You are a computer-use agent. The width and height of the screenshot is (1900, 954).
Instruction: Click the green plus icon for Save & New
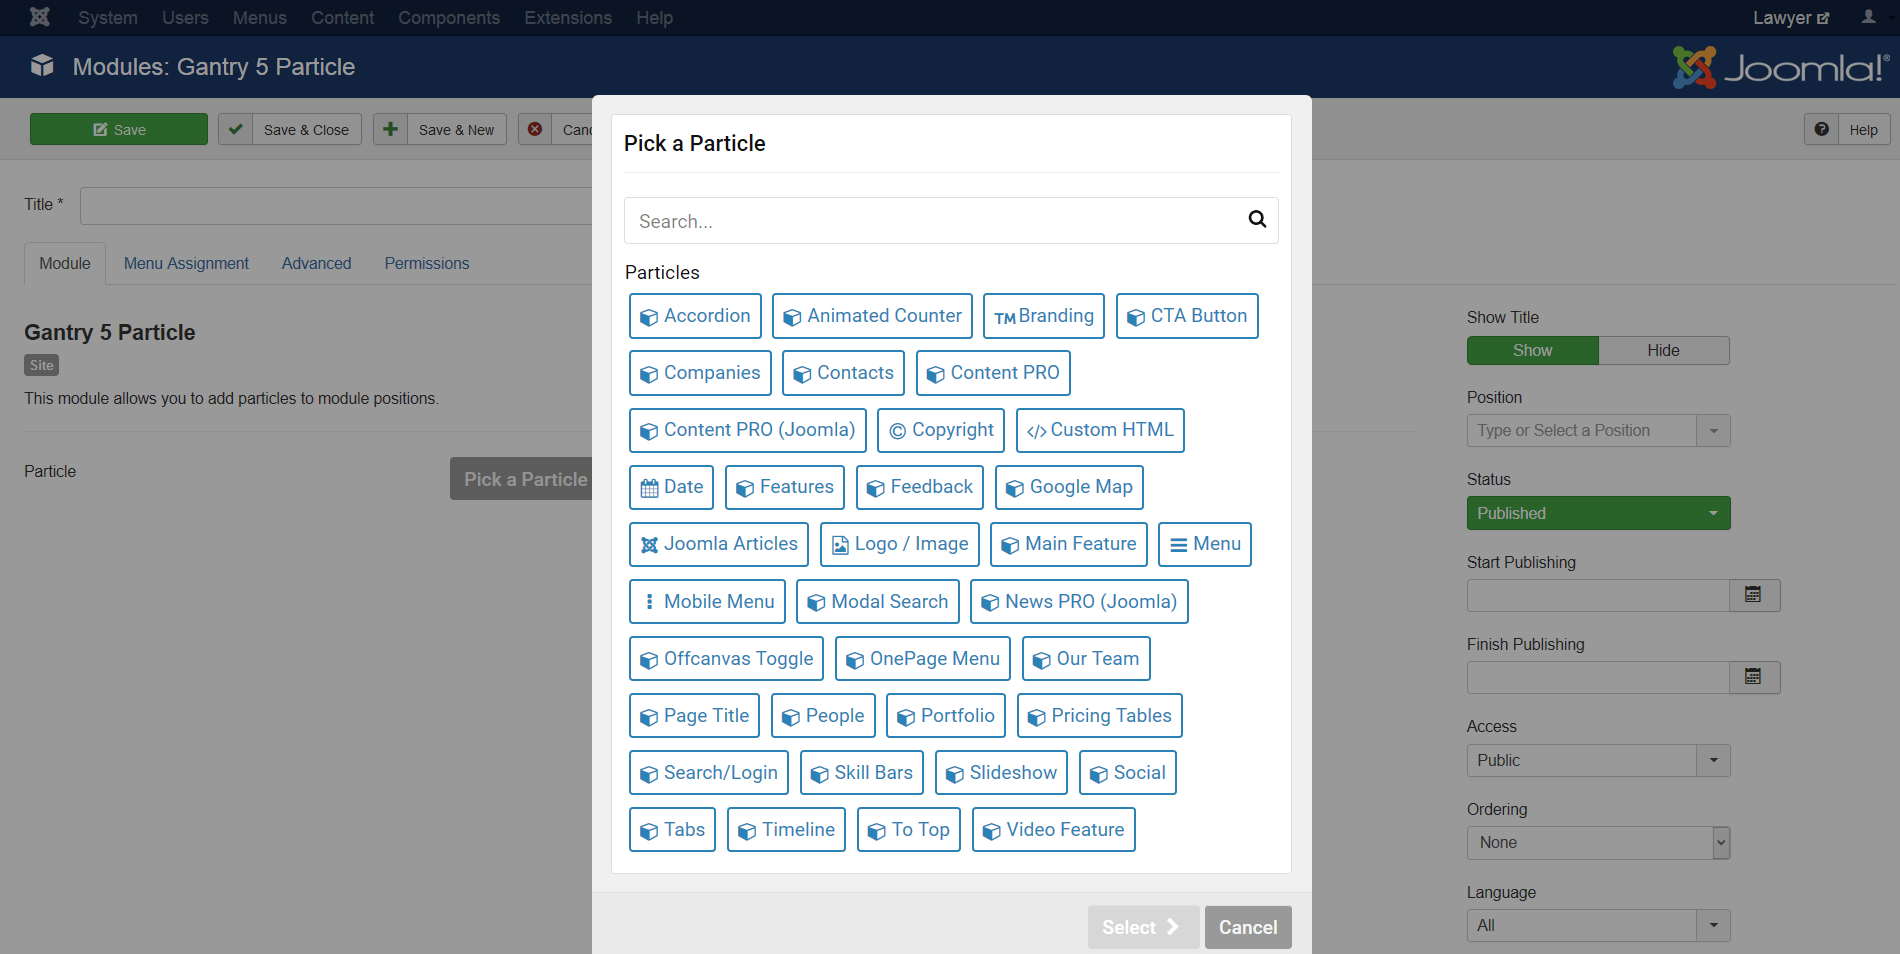[391, 129]
